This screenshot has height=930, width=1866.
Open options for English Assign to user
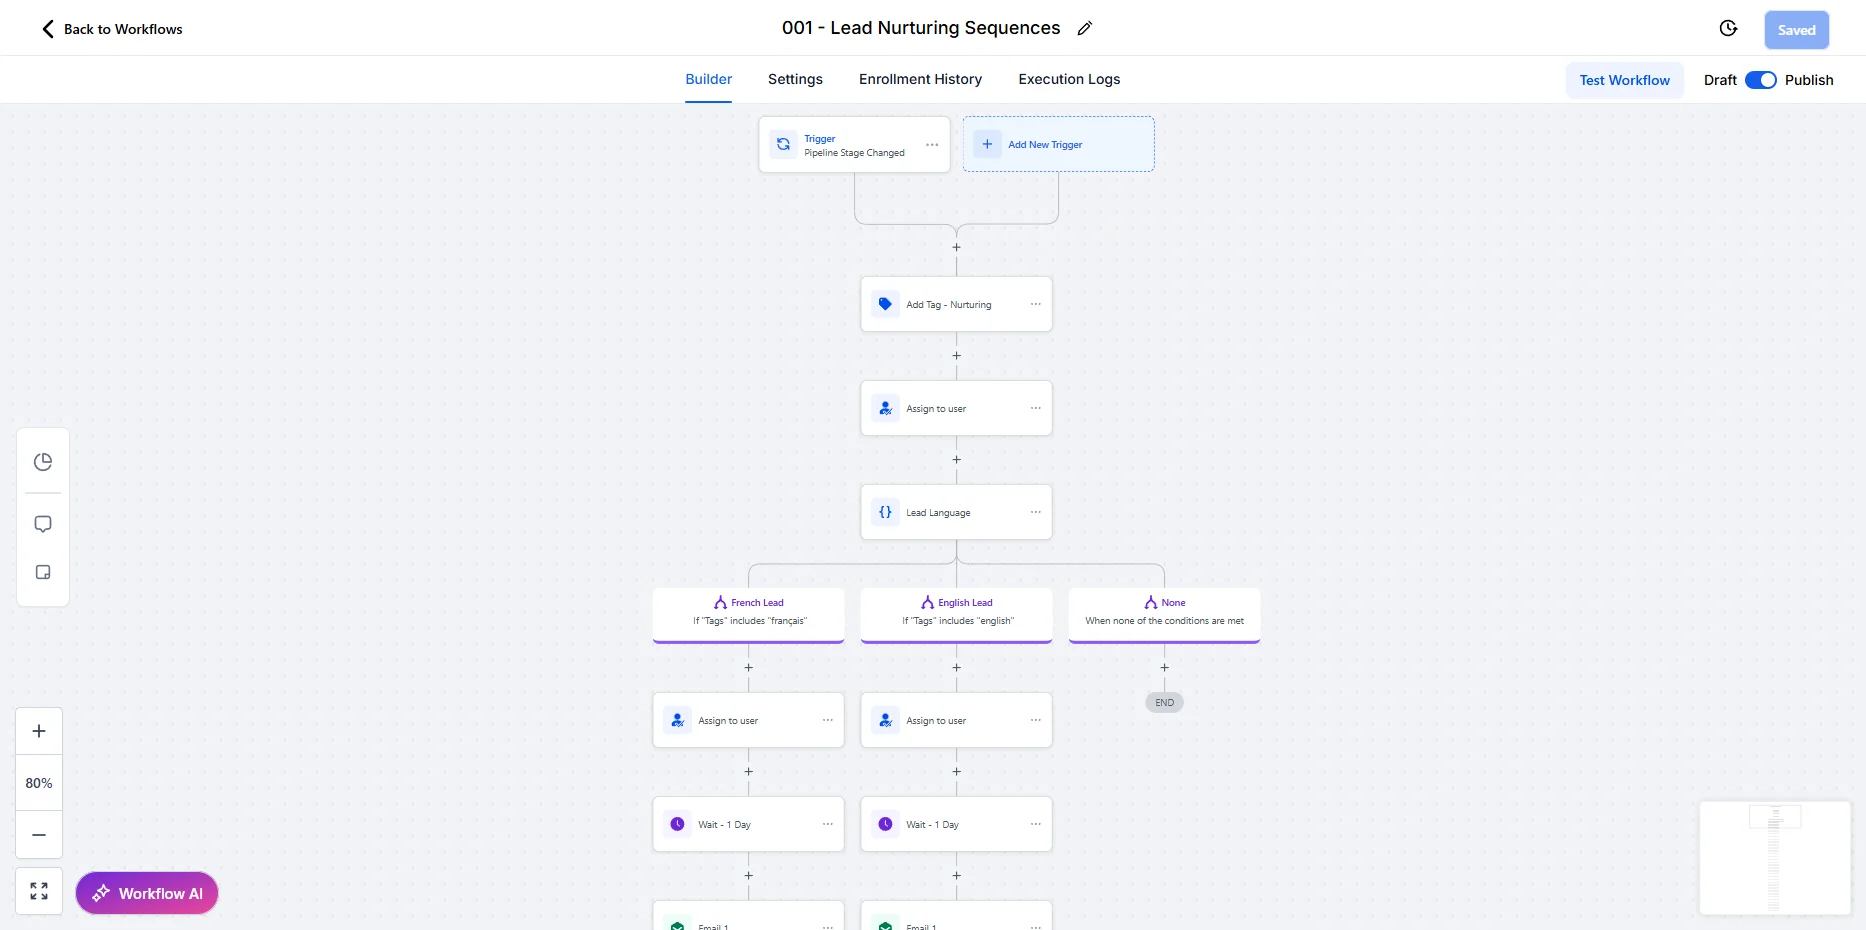pos(1035,720)
